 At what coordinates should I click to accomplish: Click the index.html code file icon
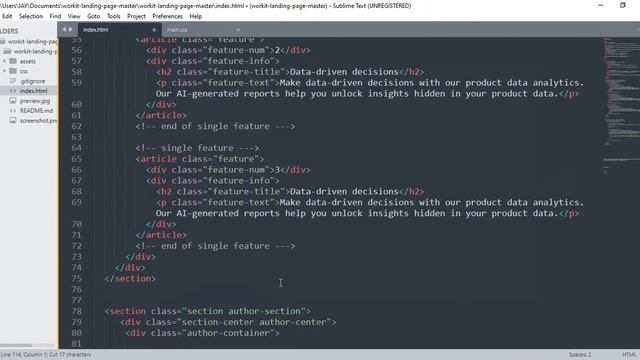13,91
